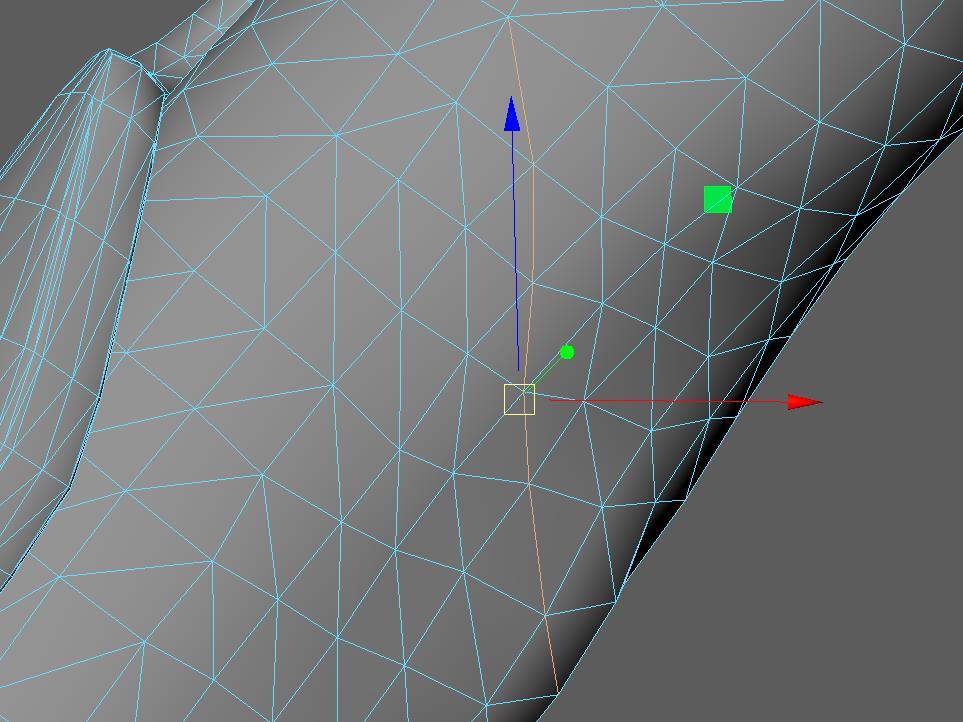This screenshot has height=722, width=963.
Task: Click the red X-axis arrowhead
Action: (803, 402)
